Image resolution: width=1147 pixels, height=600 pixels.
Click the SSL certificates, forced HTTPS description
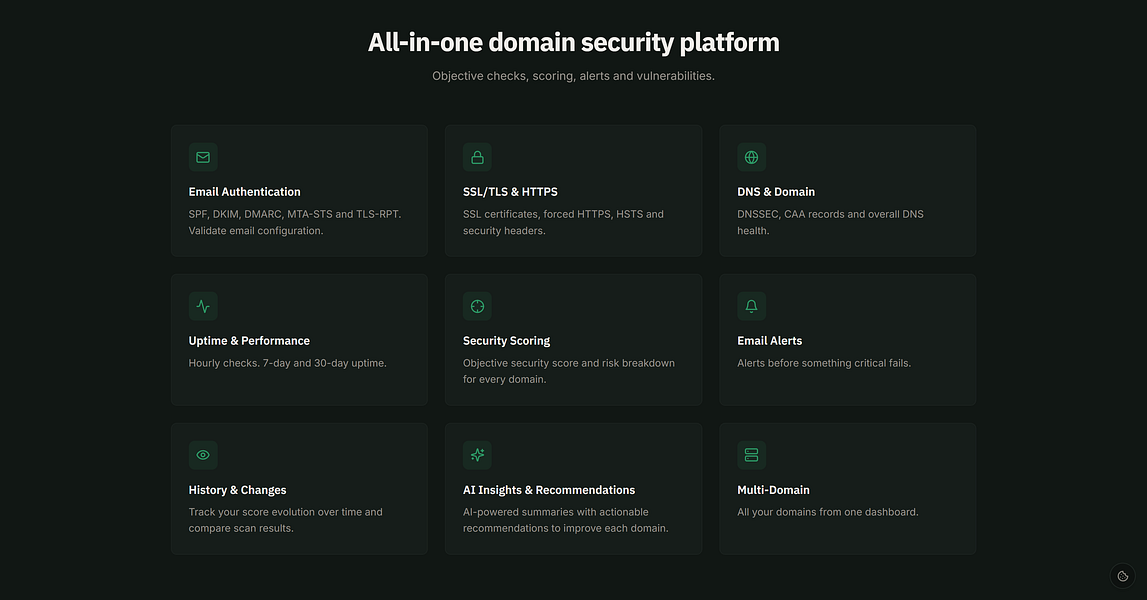[563, 222]
